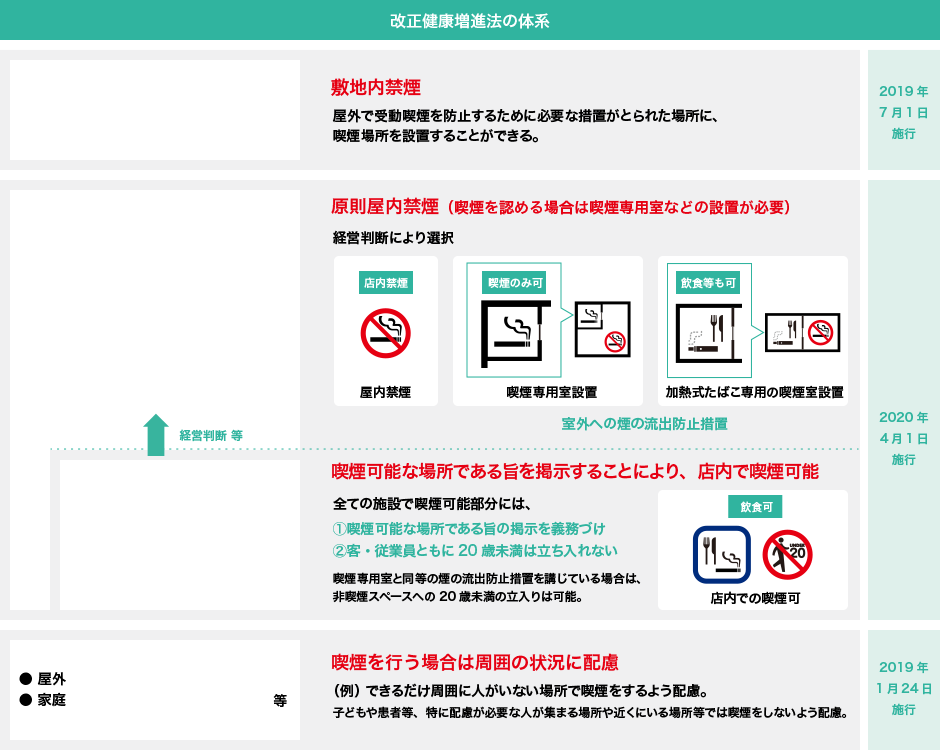Click the 原則屋内禁煙 red heading
This screenshot has width=940, height=750.
pyautogui.click(x=385, y=207)
